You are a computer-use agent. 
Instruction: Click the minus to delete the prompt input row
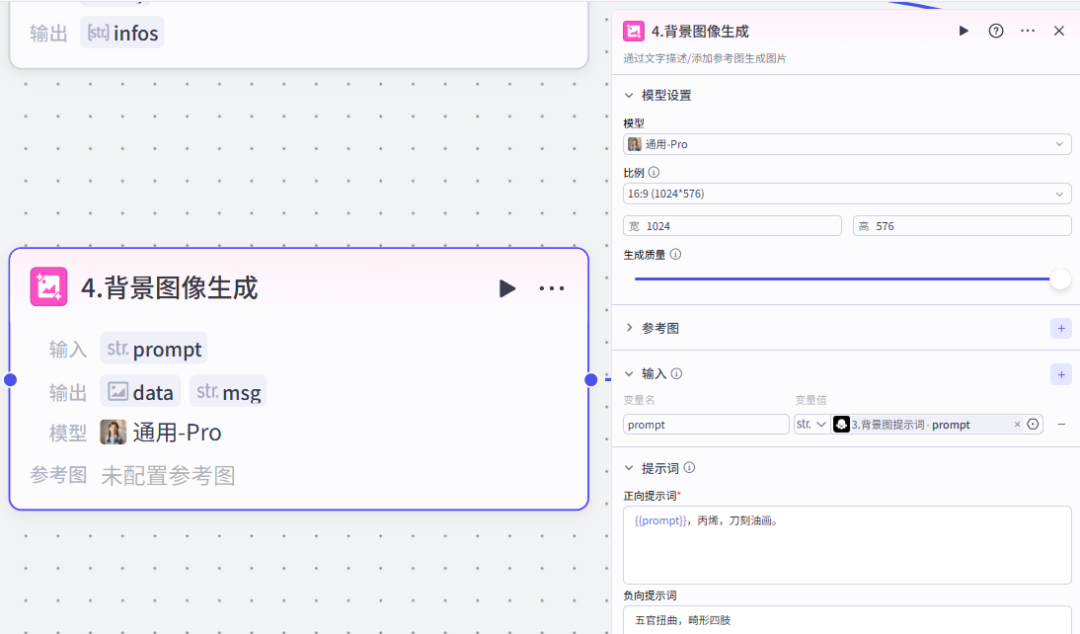click(1062, 424)
